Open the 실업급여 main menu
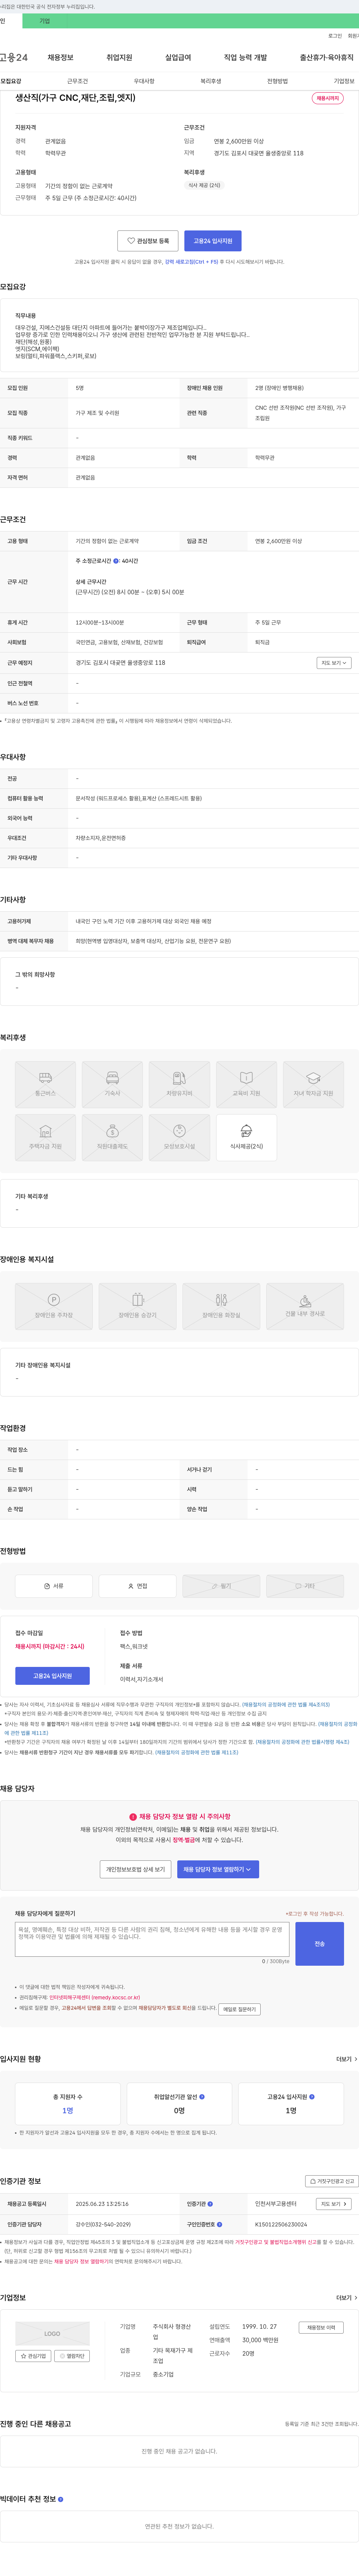The width and height of the screenshot is (359, 2576). point(178,58)
